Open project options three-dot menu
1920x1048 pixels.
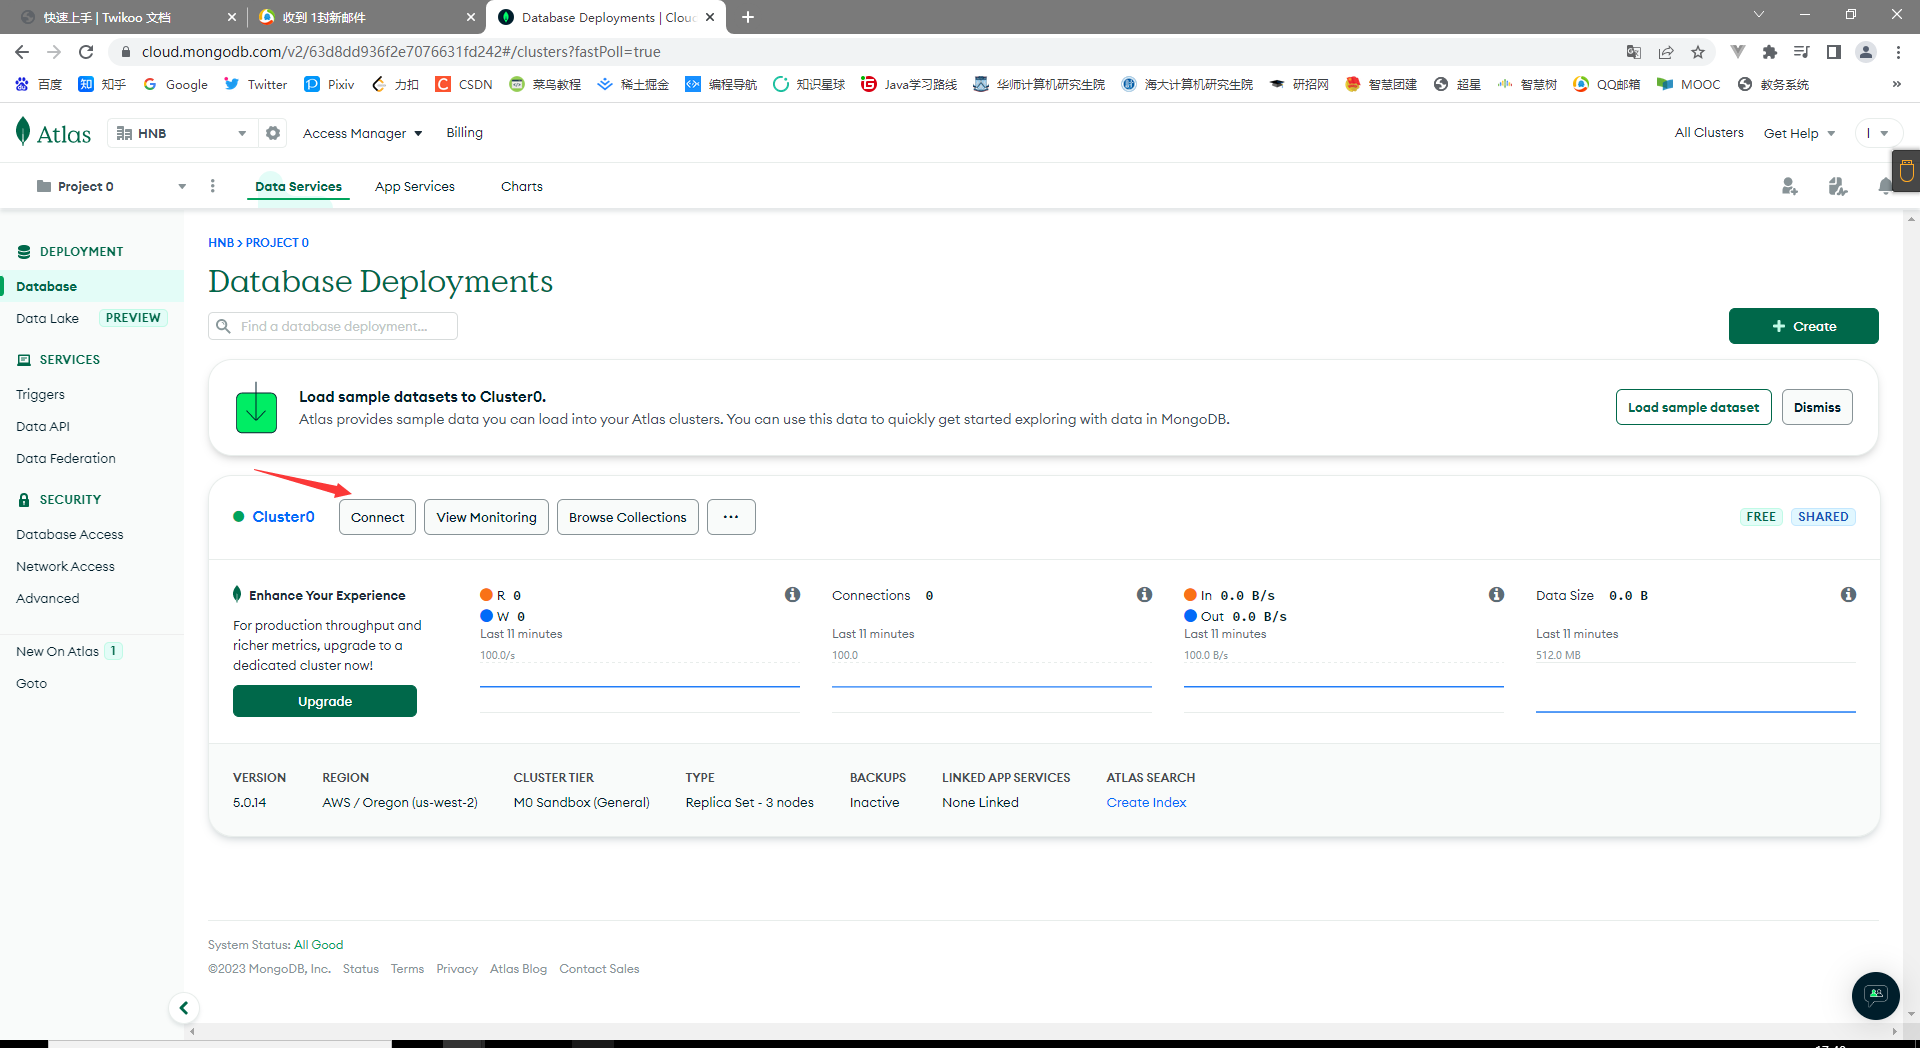[212, 186]
